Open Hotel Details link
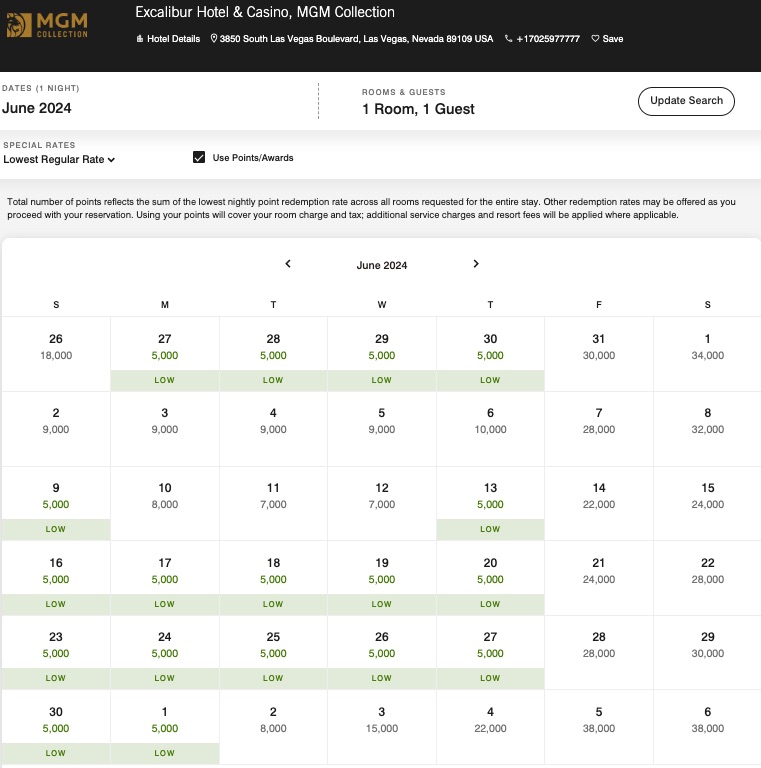Viewport: 761px width, 768px height. (x=172, y=39)
